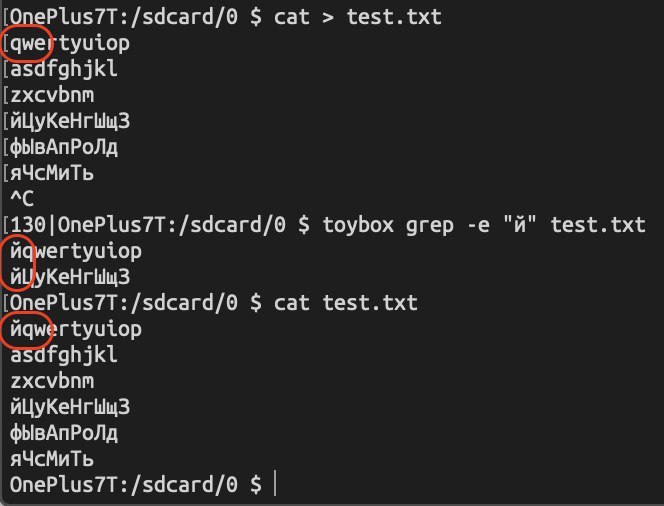The height and width of the screenshot is (506, 664).
Task: Click the 130 exit code in the prompt
Action: 27,224
